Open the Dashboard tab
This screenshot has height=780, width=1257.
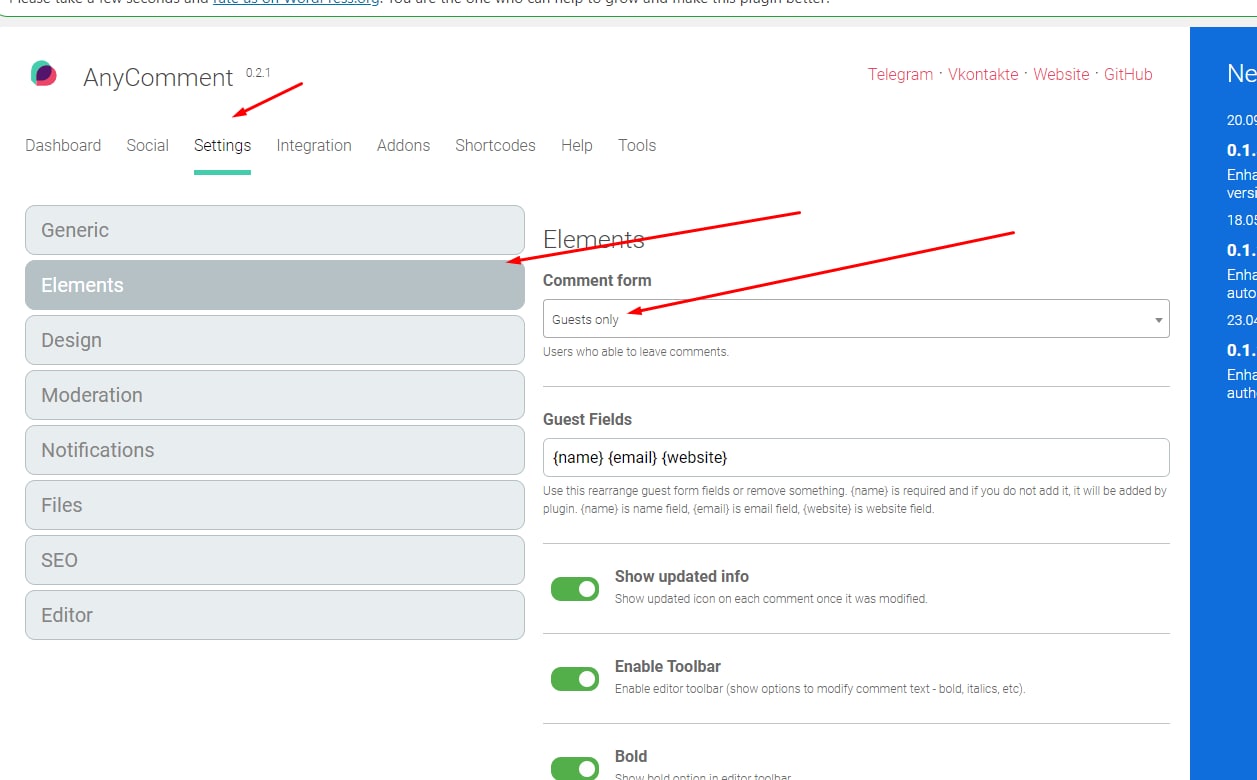point(63,145)
